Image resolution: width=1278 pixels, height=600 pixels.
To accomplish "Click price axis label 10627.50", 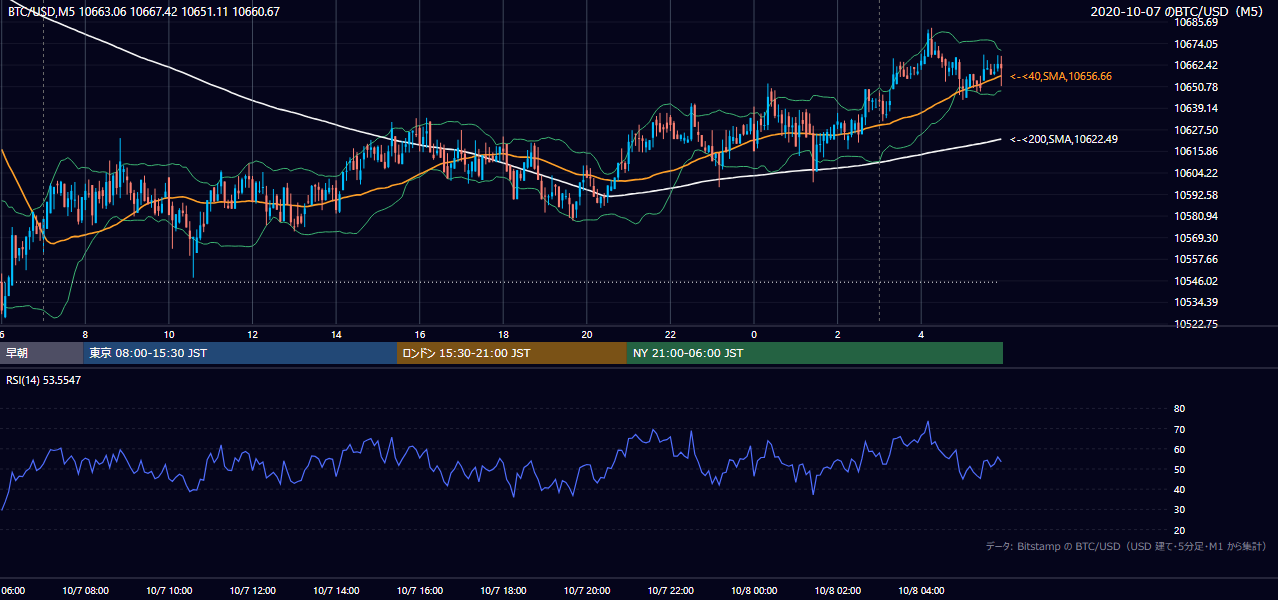I will coord(1196,130).
